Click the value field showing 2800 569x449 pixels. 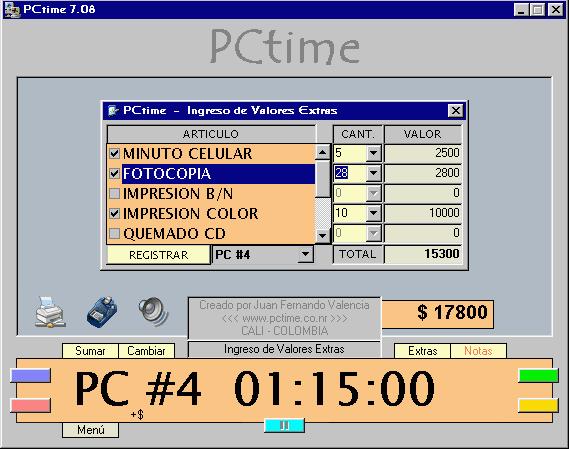[x=423, y=173]
